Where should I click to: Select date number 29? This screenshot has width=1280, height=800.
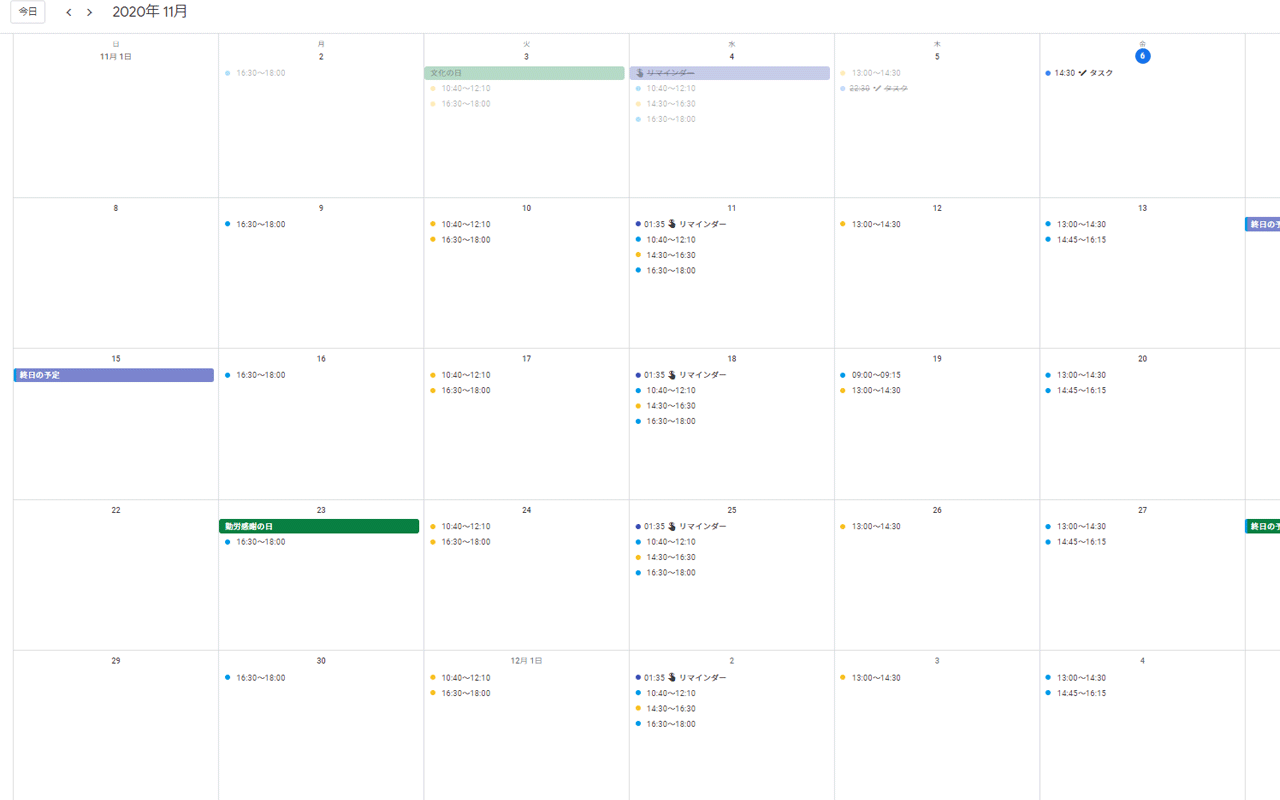(x=116, y=661)
